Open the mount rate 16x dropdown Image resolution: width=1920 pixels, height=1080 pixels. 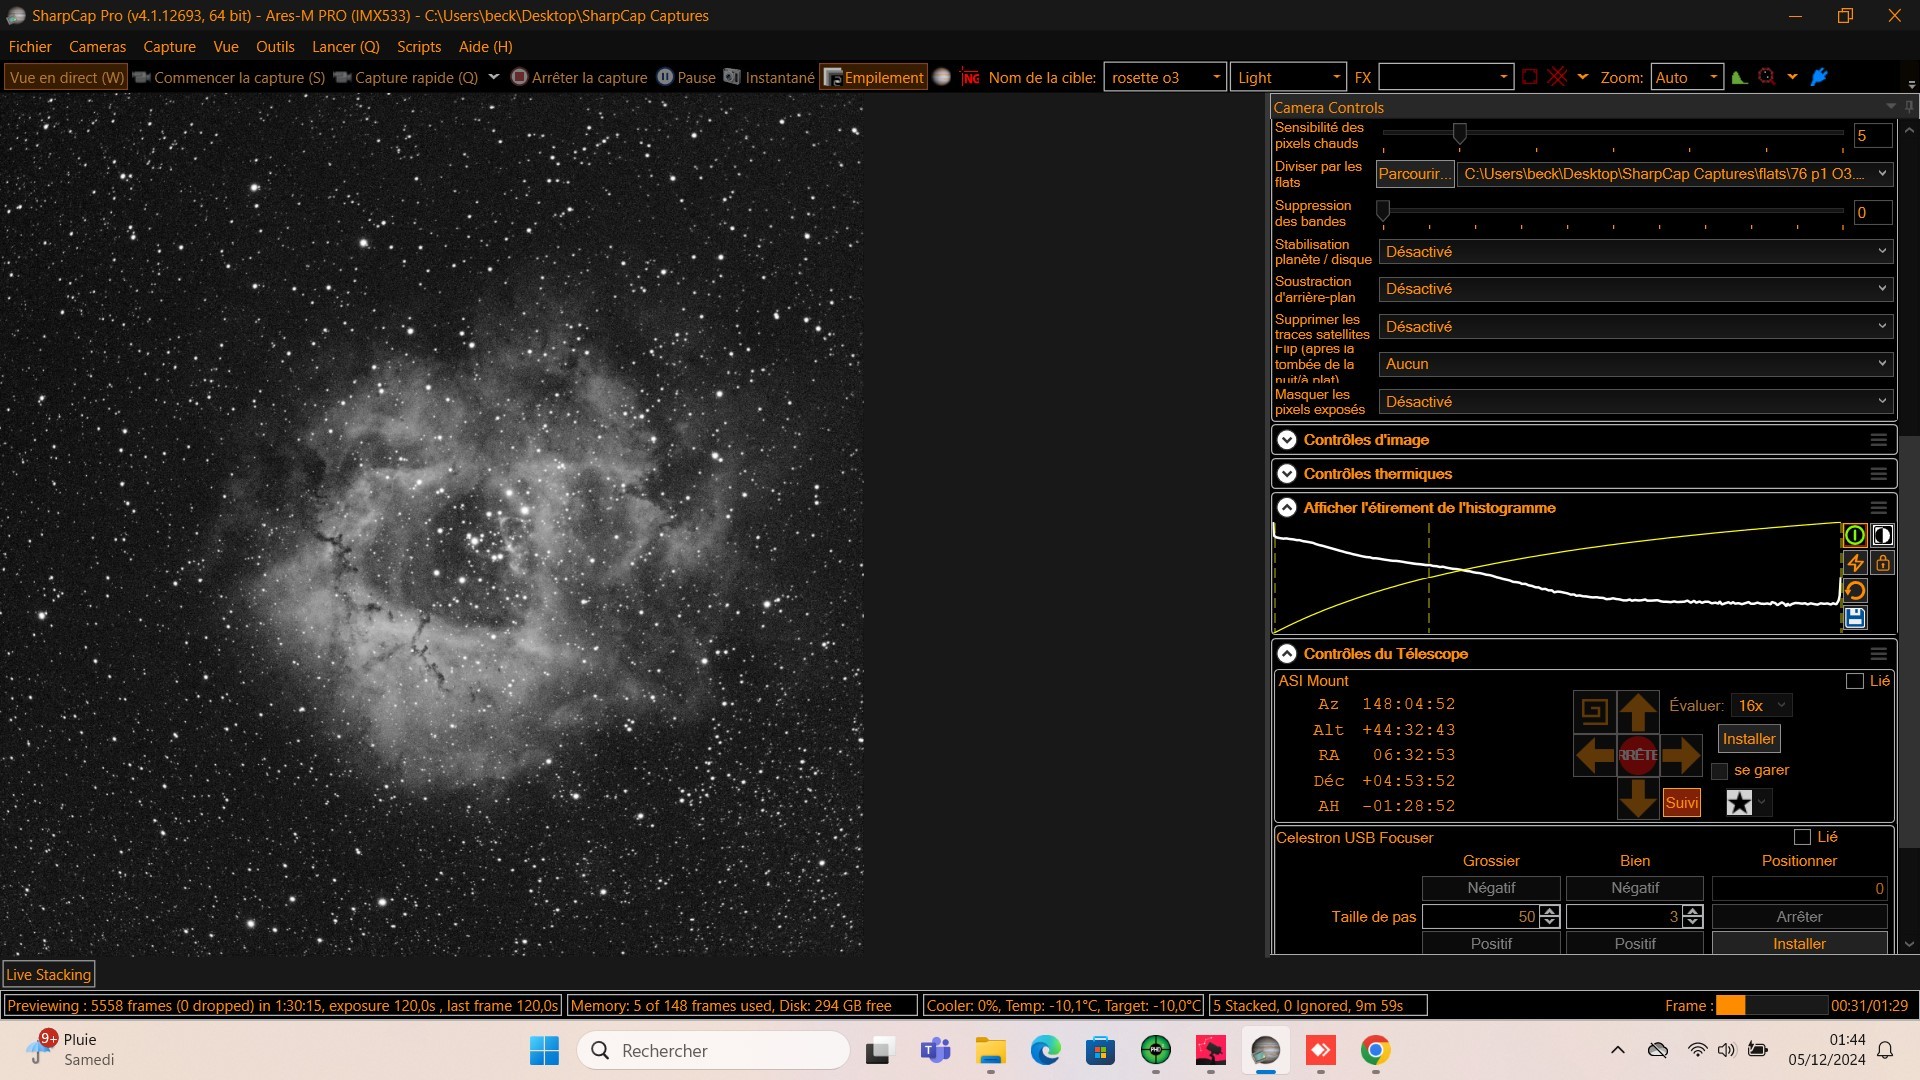[x=1761, y=705]
